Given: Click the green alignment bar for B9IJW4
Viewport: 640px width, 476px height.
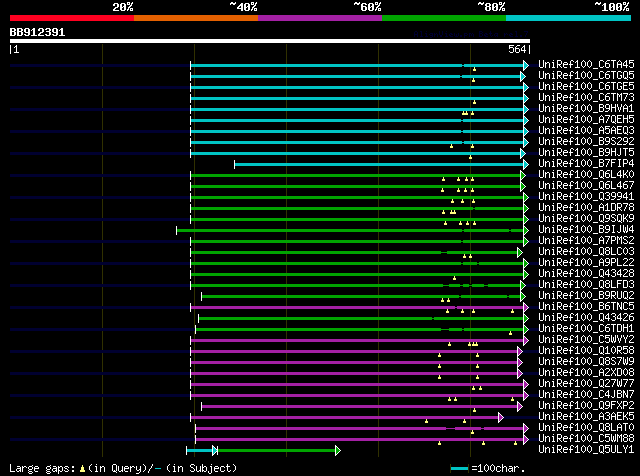Looking at the screenshot, I should pyautogui.click(x=350, y=231).
